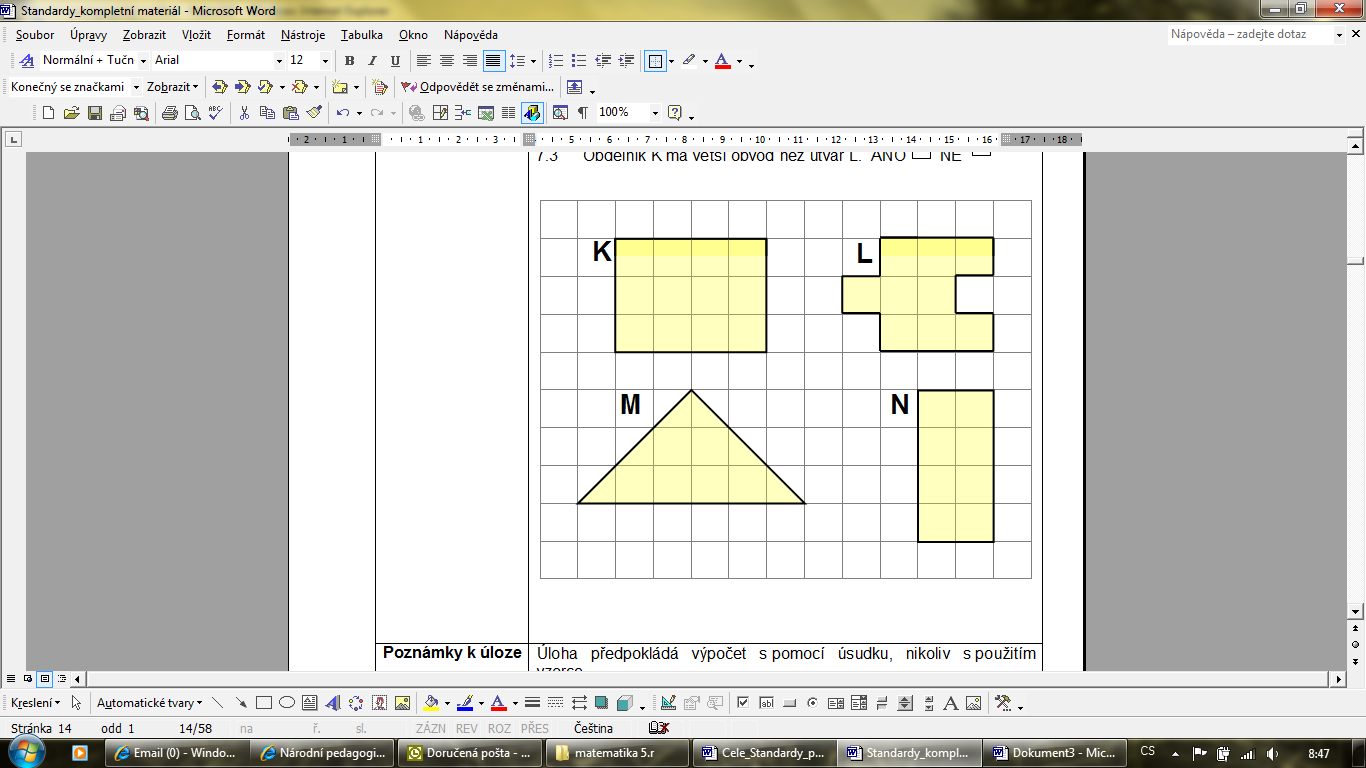The image size is (1366, 768).
Task: Open Doručená pošta taskbar item
Action: pos(472,753)
